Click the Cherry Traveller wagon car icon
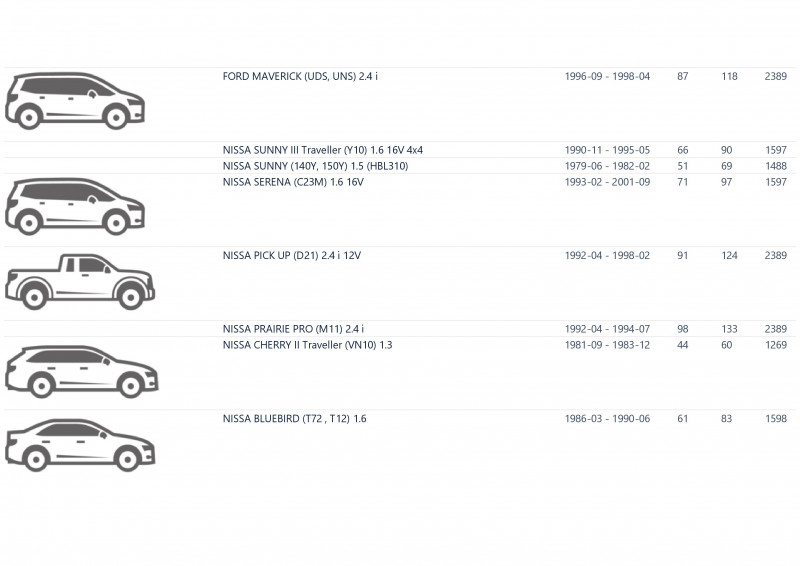The width and height of the screenshot is (800, 566). [x=82, y=372]
